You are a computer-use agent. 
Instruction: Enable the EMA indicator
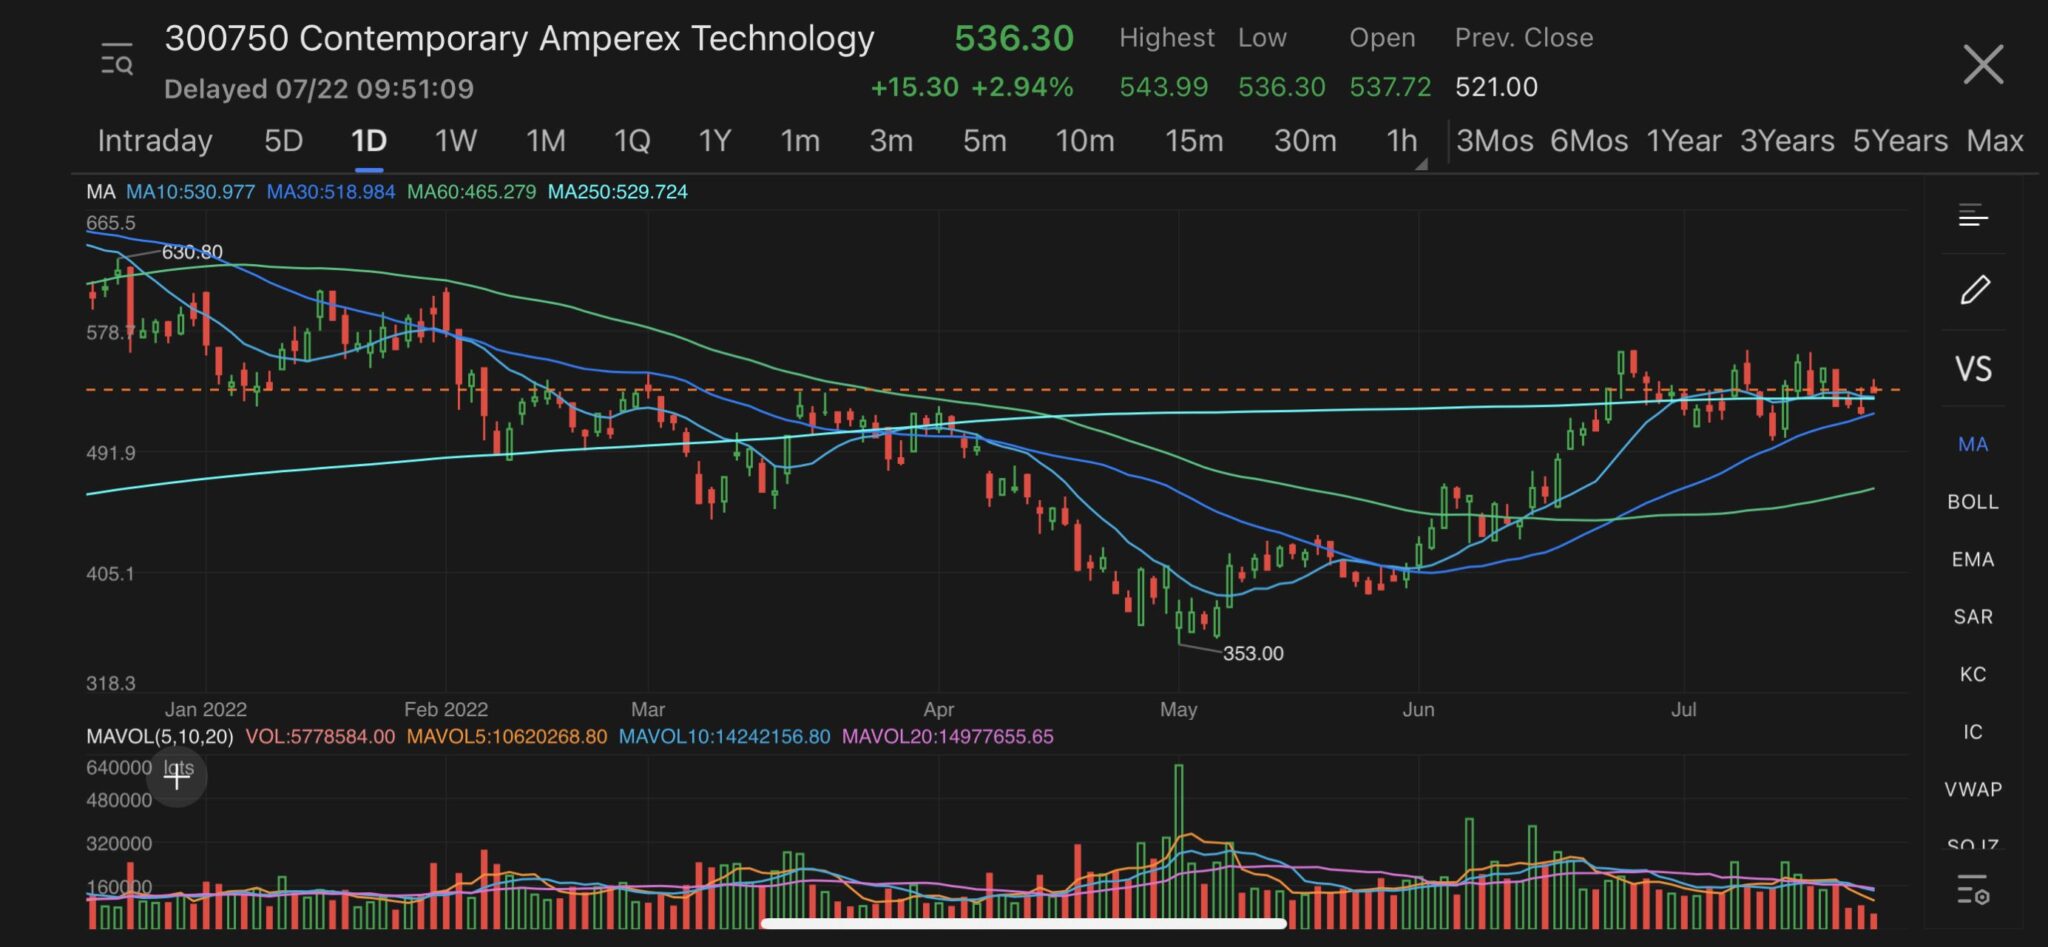1973,560
